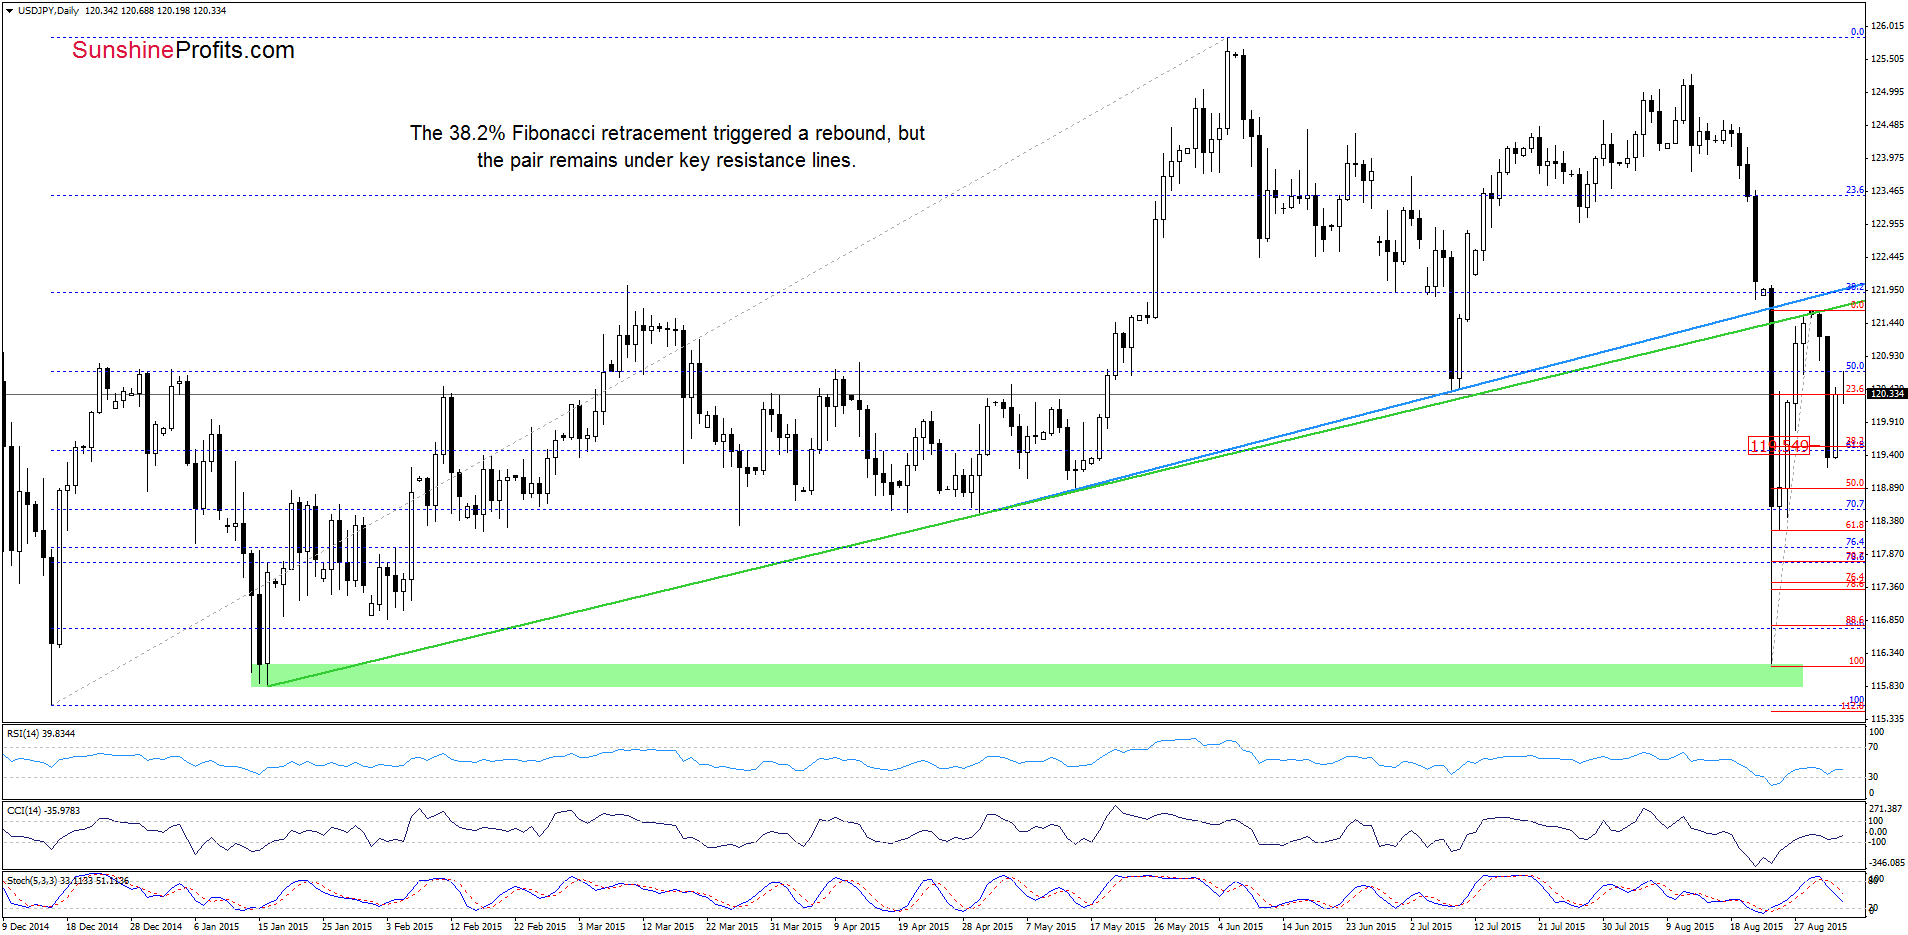Click the 115.830 price axis label
Screen dimensions: 1908x935
(1887, 686)
